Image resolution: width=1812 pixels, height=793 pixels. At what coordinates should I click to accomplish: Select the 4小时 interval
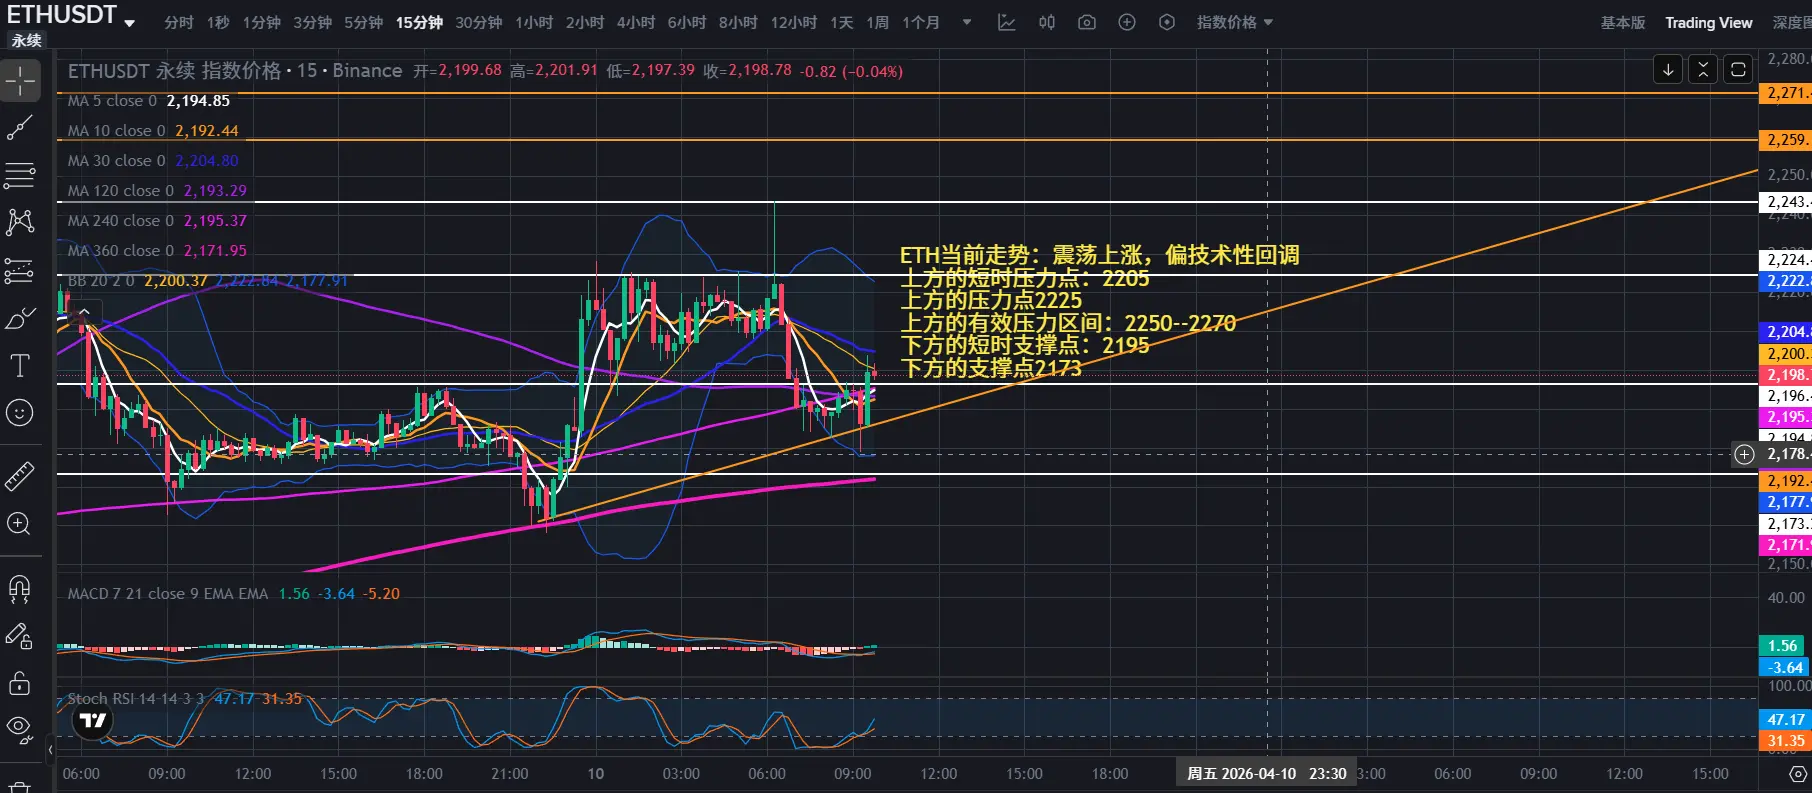click(636, 22)
